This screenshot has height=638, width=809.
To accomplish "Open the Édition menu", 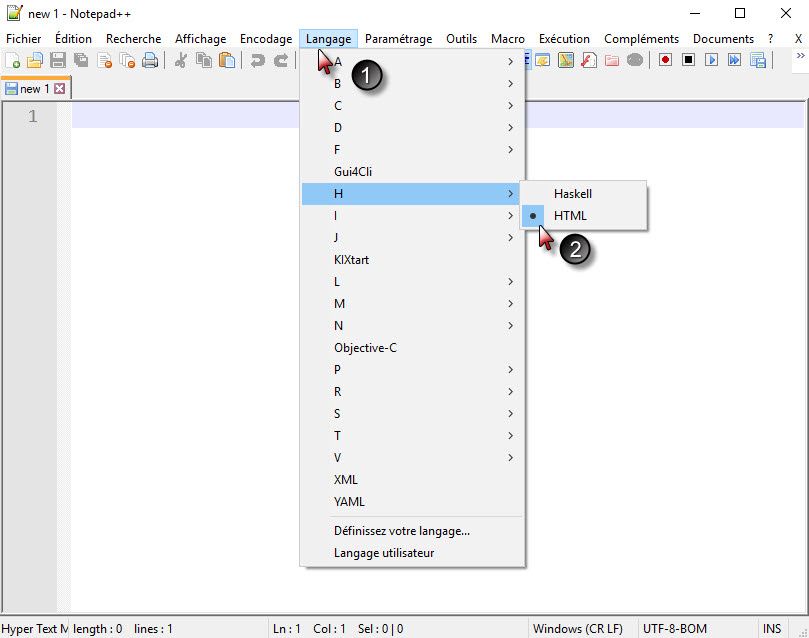I will [x=73, y=39].
